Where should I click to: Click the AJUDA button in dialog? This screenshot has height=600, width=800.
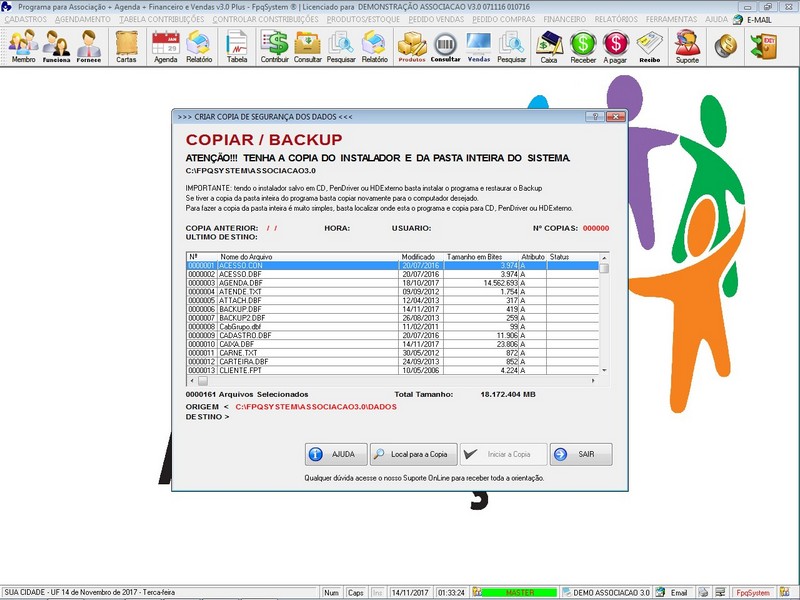336,454
